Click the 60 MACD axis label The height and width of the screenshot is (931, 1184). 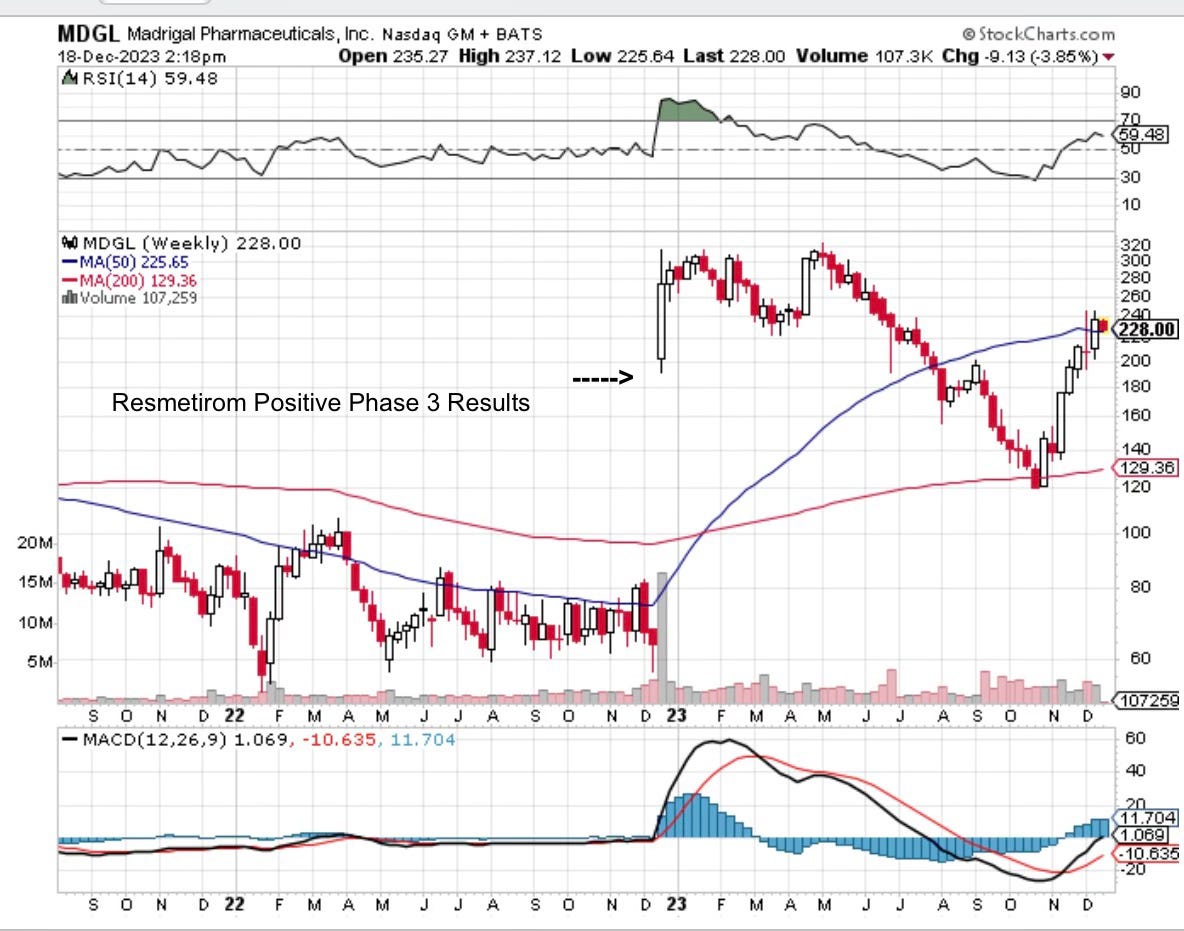(1135, 738)
